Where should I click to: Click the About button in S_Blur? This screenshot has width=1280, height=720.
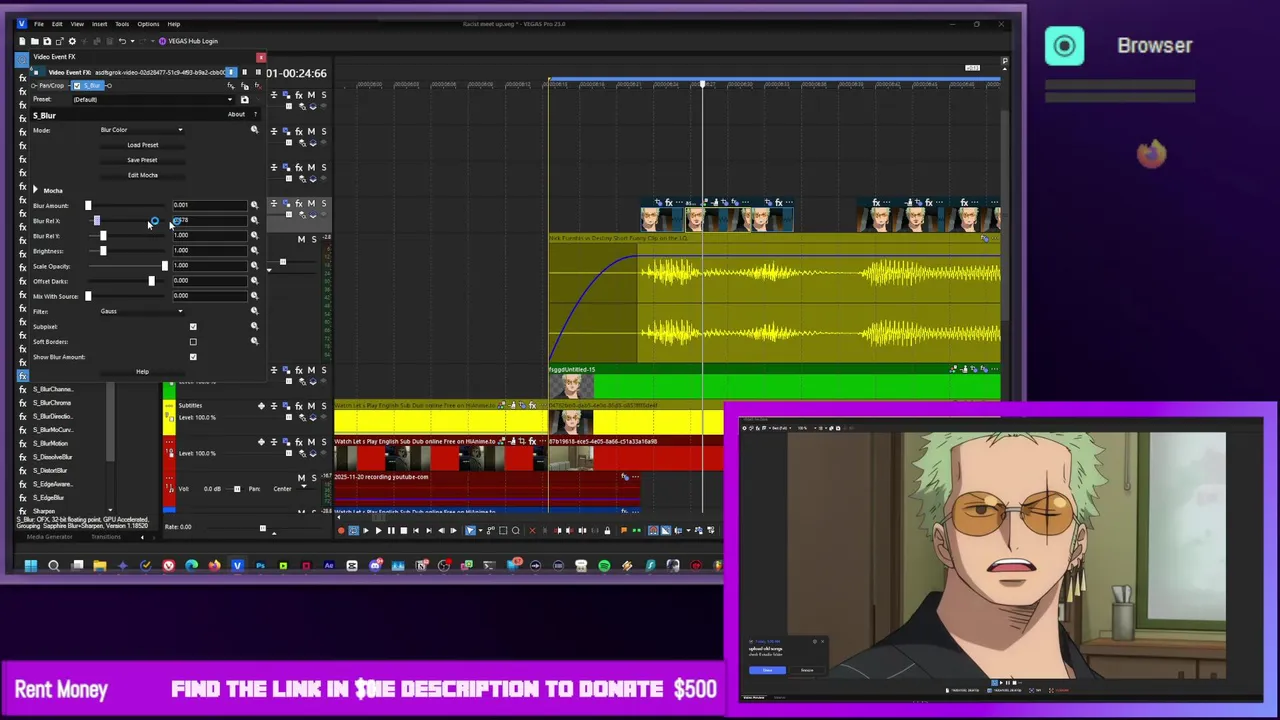tap(236, 114)
